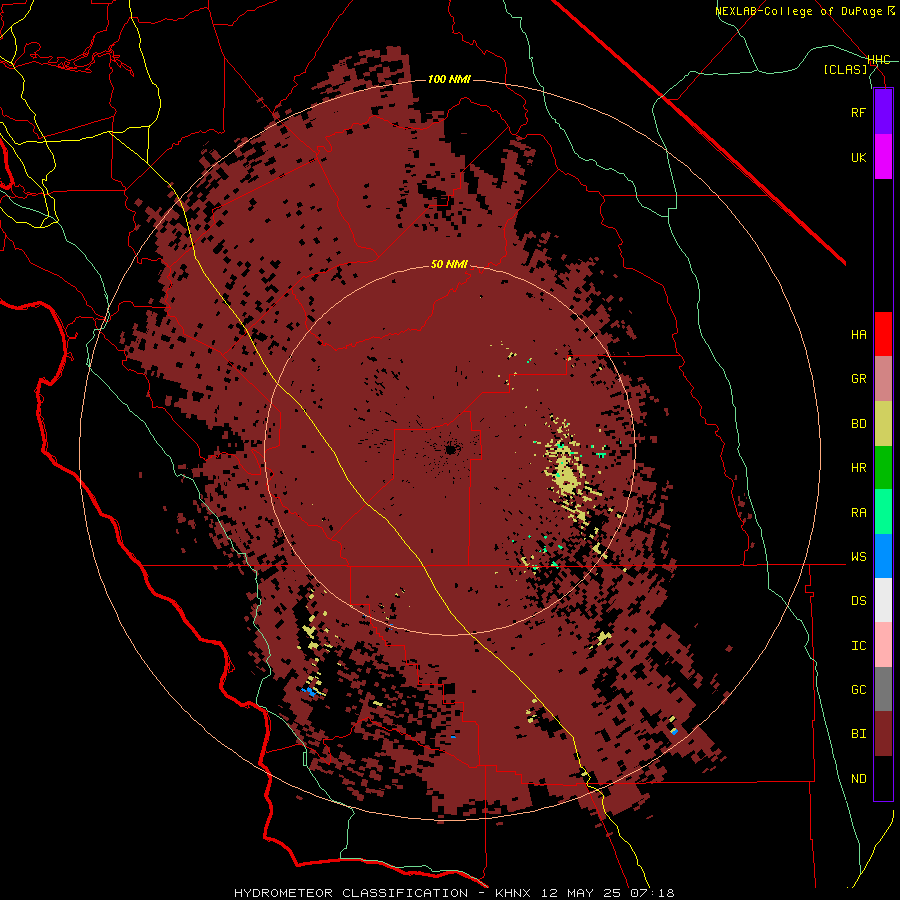Click the HHC product label

[x=878, y=60]
